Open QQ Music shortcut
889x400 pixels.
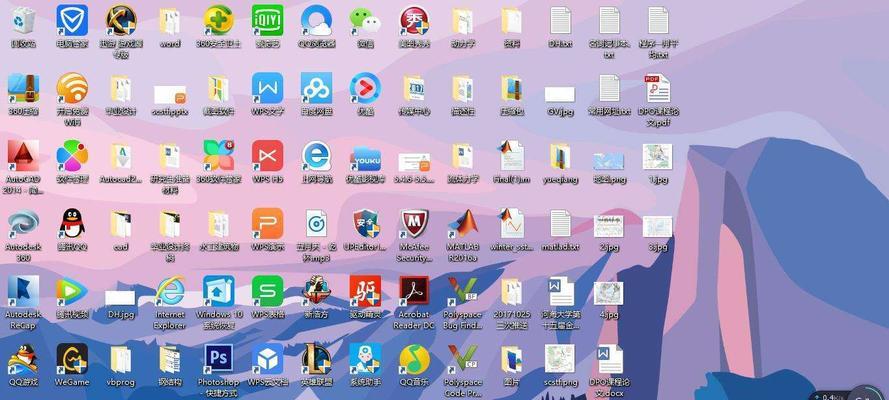pos(414,359)
